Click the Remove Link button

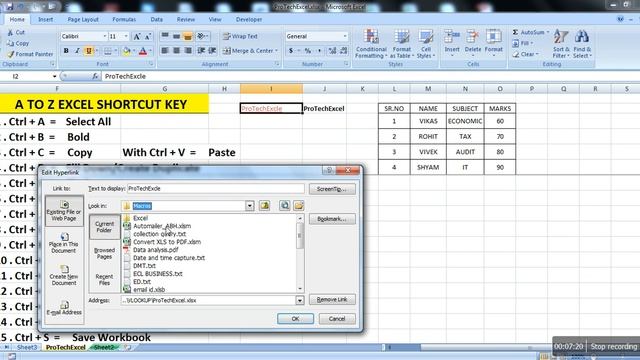pyautogui.click(x=332, y=300)
